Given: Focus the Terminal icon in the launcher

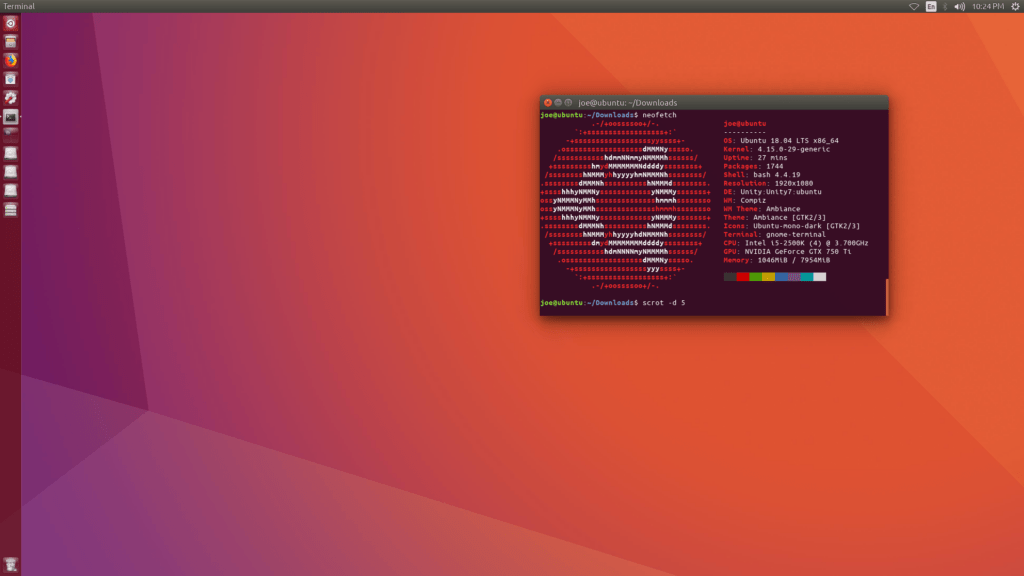Looking at the screenshot, I should 10,117.
